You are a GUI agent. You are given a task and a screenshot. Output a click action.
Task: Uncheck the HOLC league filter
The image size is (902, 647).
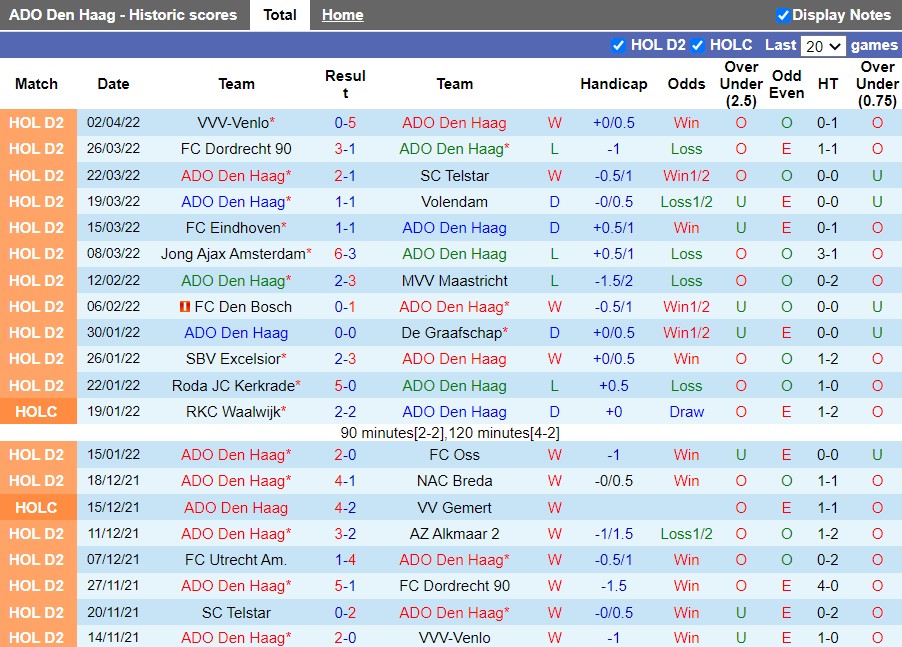tap(697, 45)
